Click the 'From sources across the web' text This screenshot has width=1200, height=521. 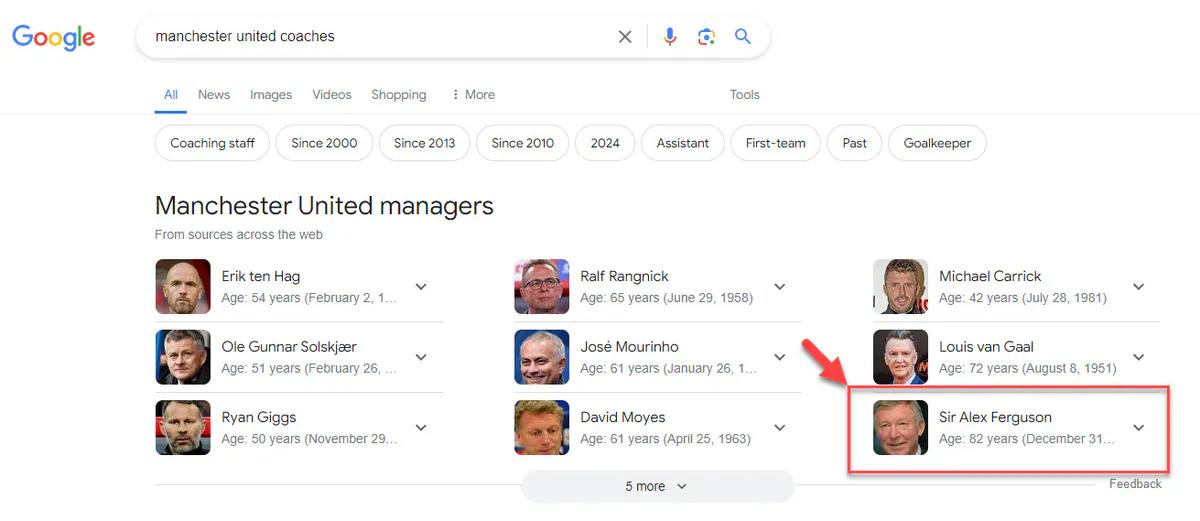239,235
